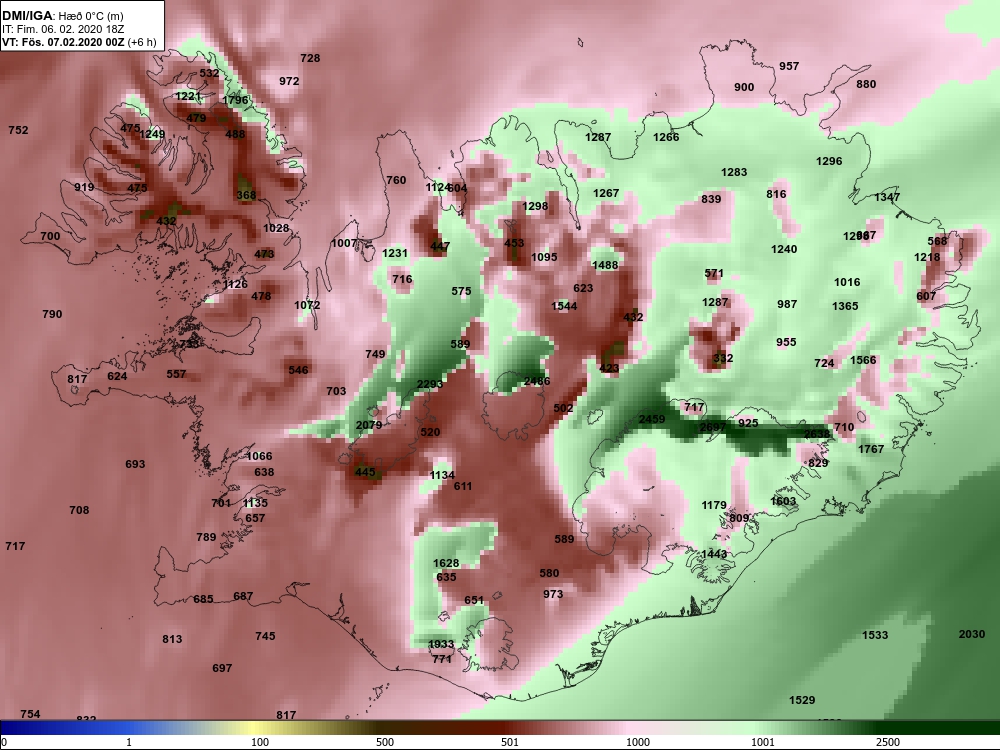Click the map value 2030

pyautogui.click(x=972, y=634)
